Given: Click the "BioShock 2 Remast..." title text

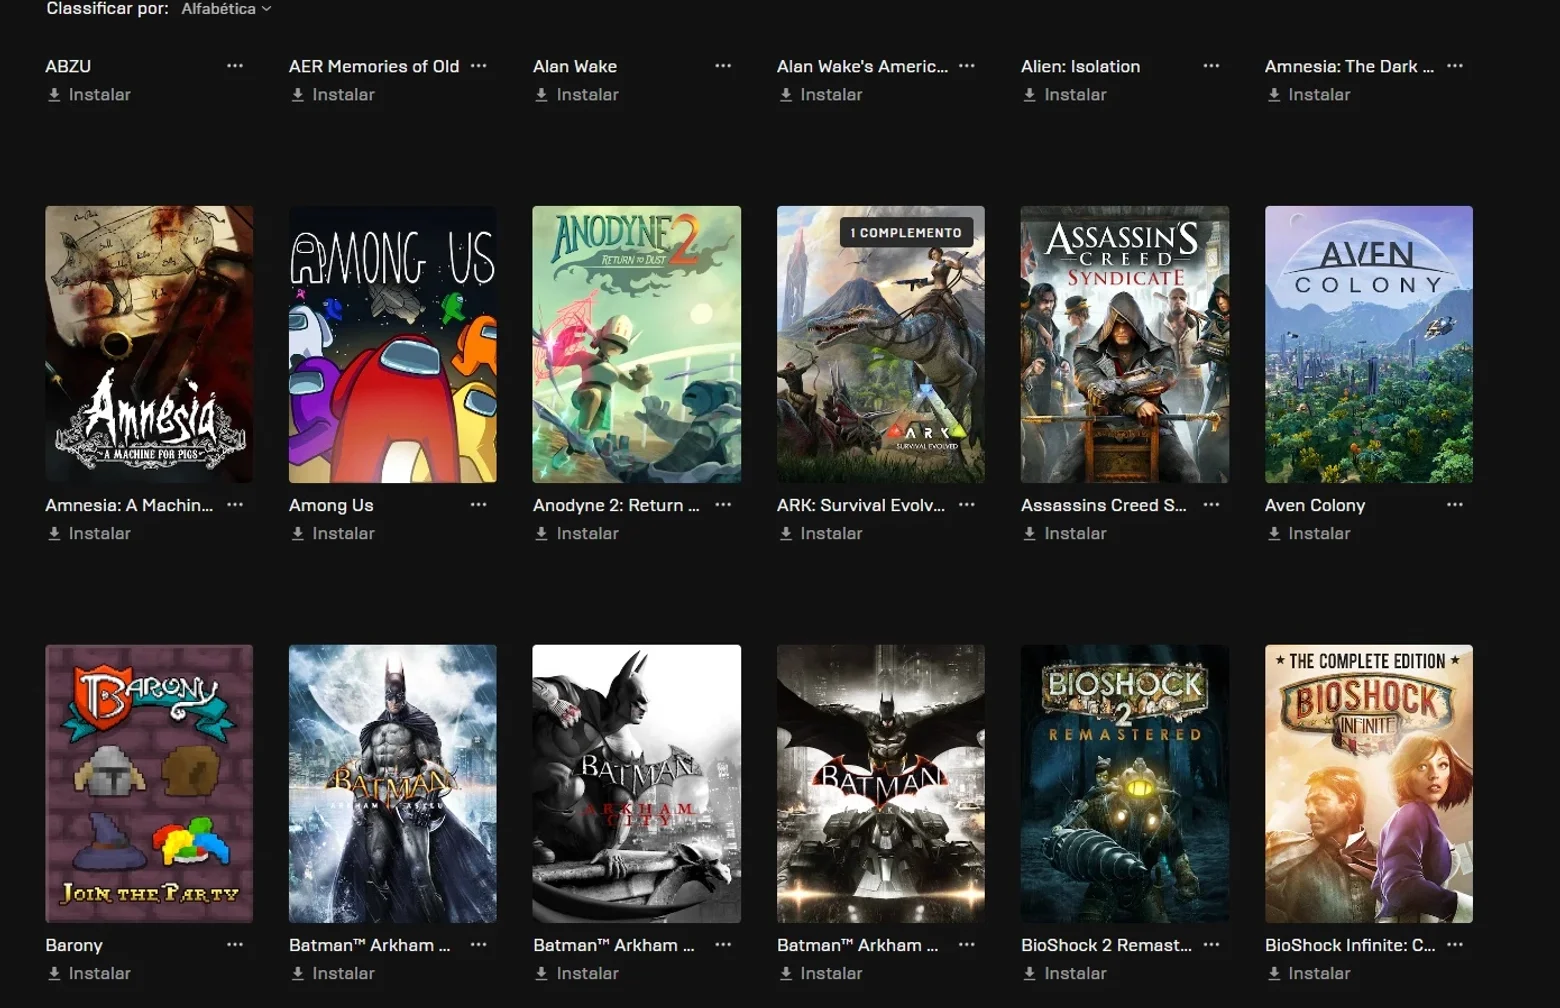Looking at the screenshot, I should (1106, 945).
